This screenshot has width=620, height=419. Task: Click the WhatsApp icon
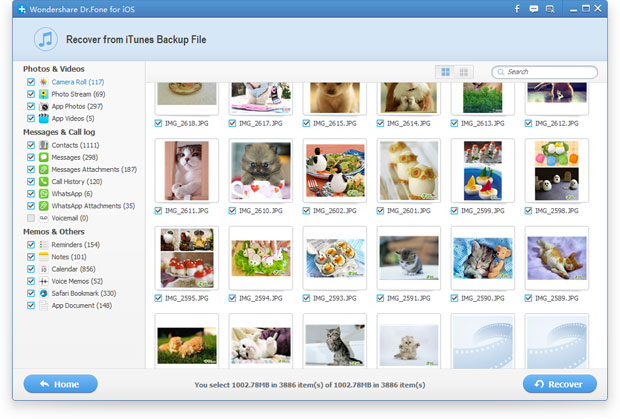click(x=43, y=194)
